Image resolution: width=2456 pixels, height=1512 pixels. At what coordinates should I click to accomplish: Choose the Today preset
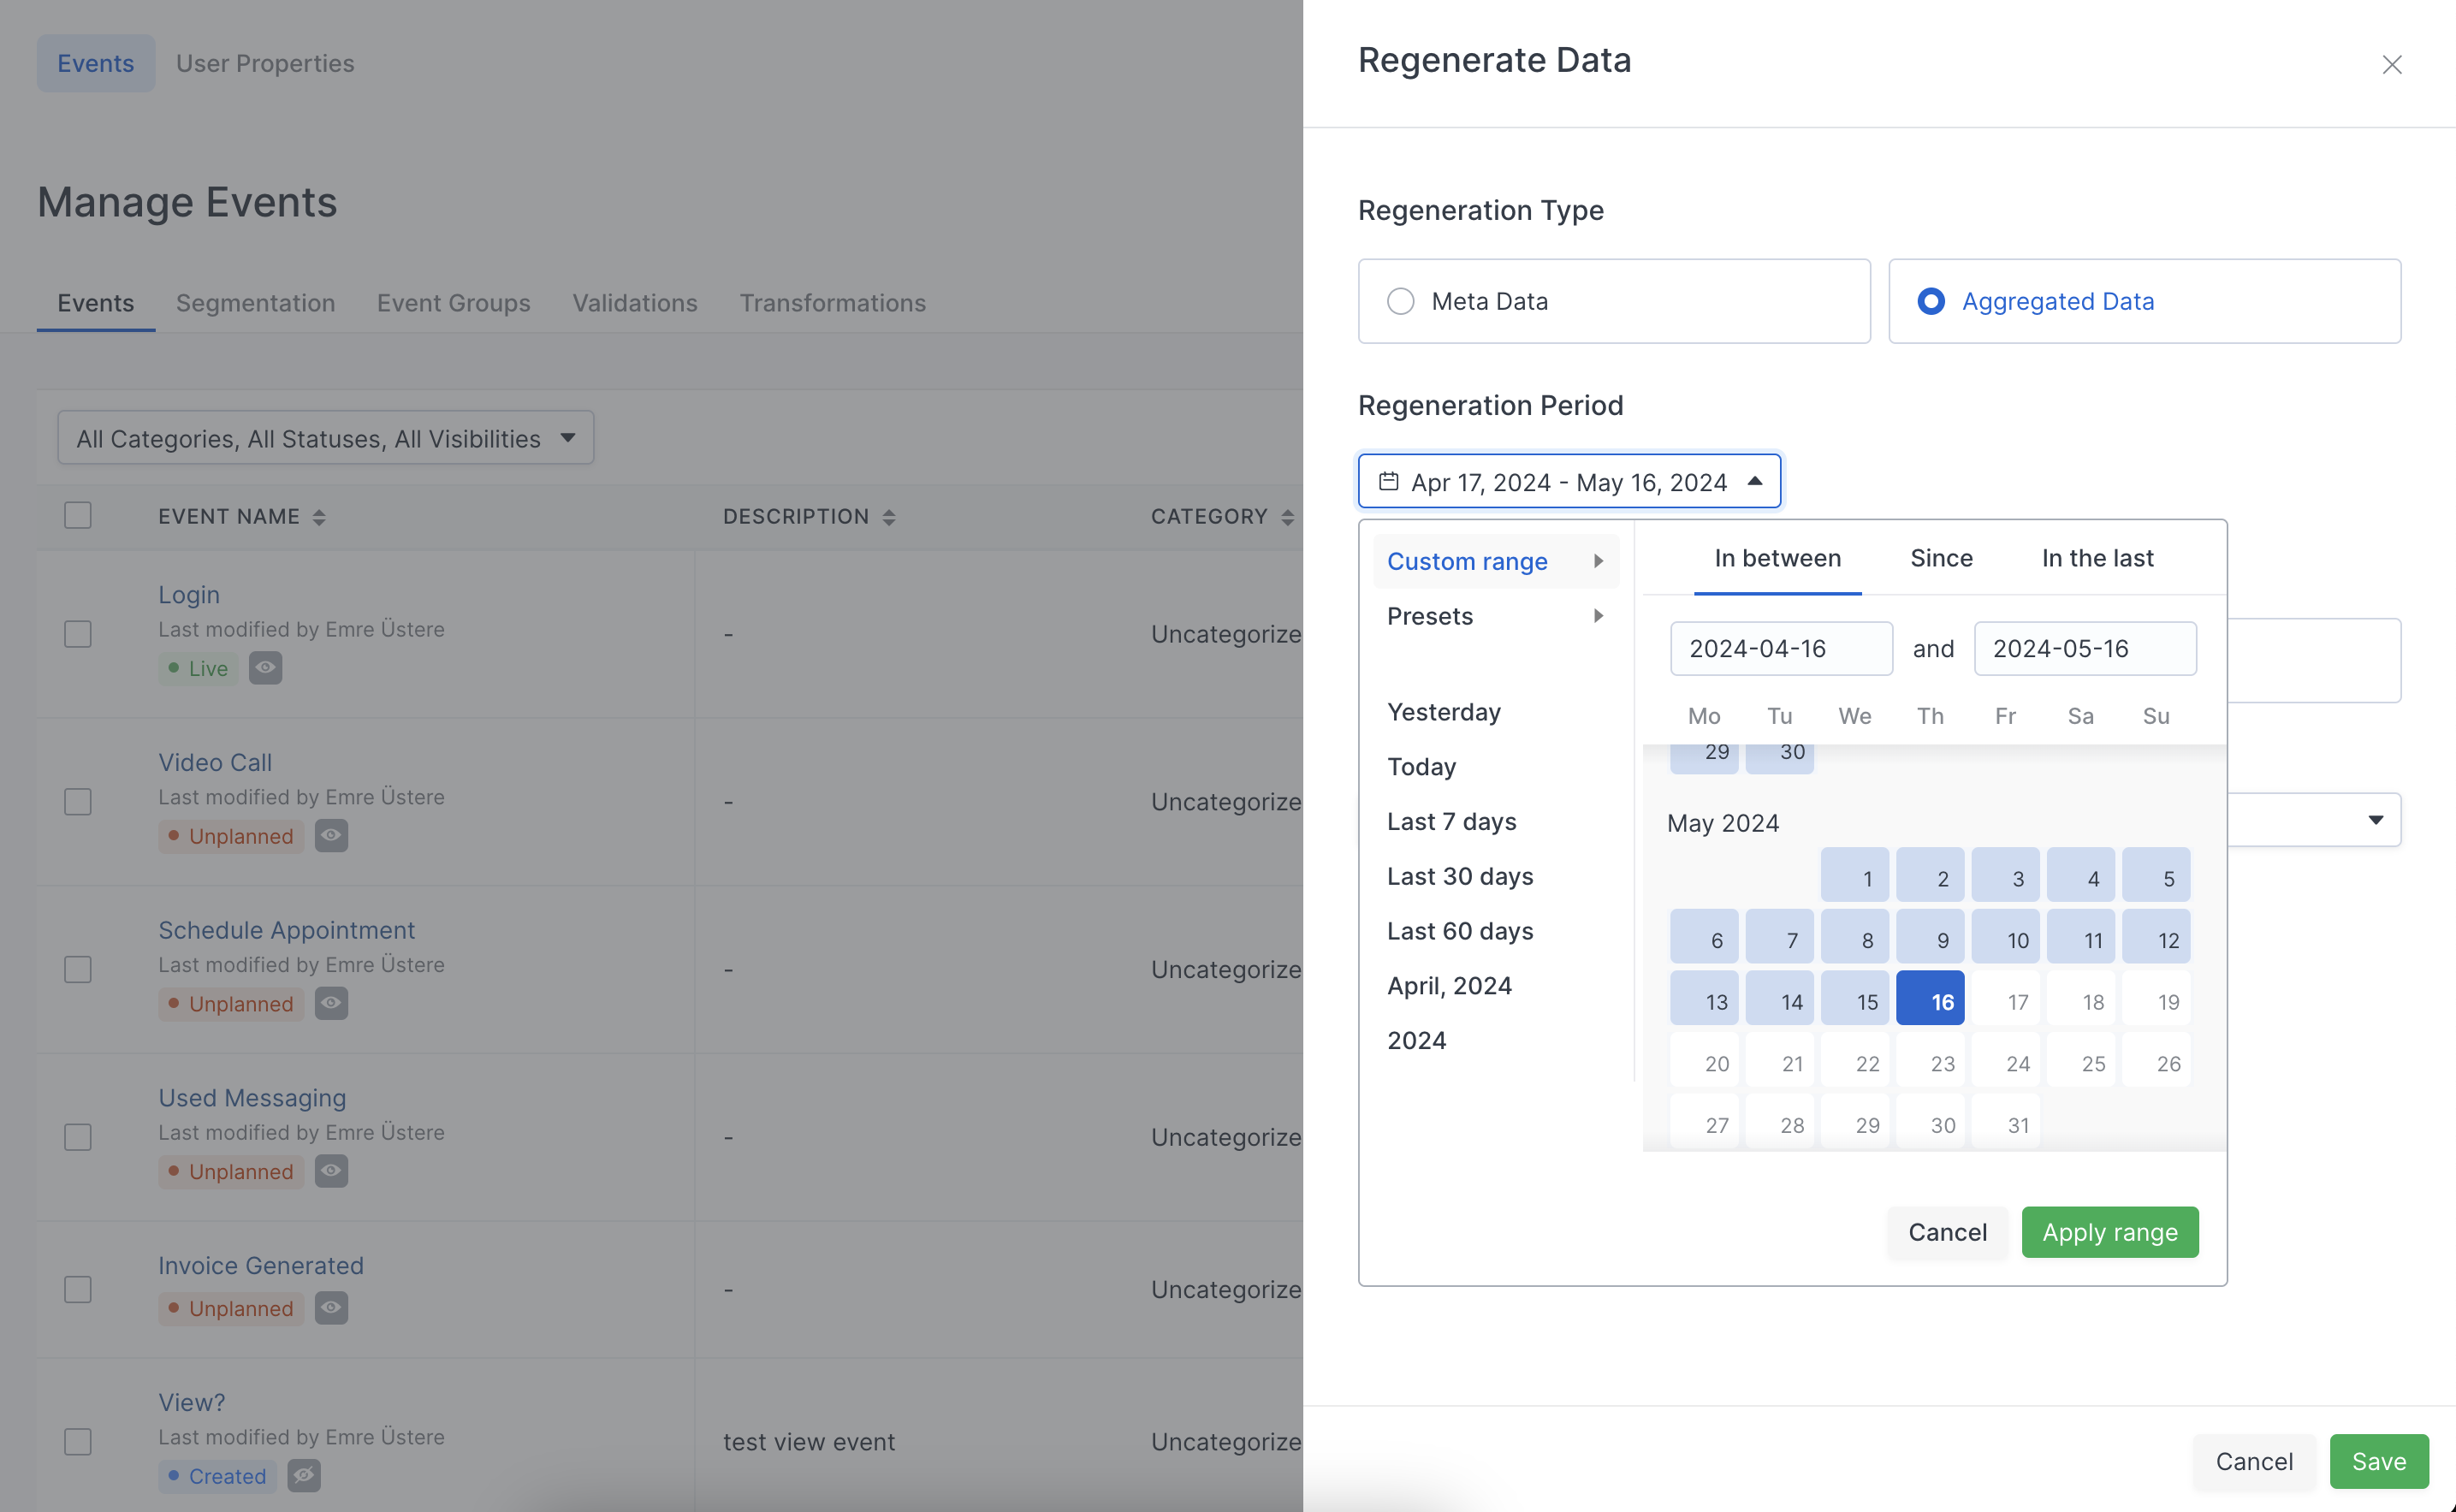pyautogui.click(x=1421, y=767)
